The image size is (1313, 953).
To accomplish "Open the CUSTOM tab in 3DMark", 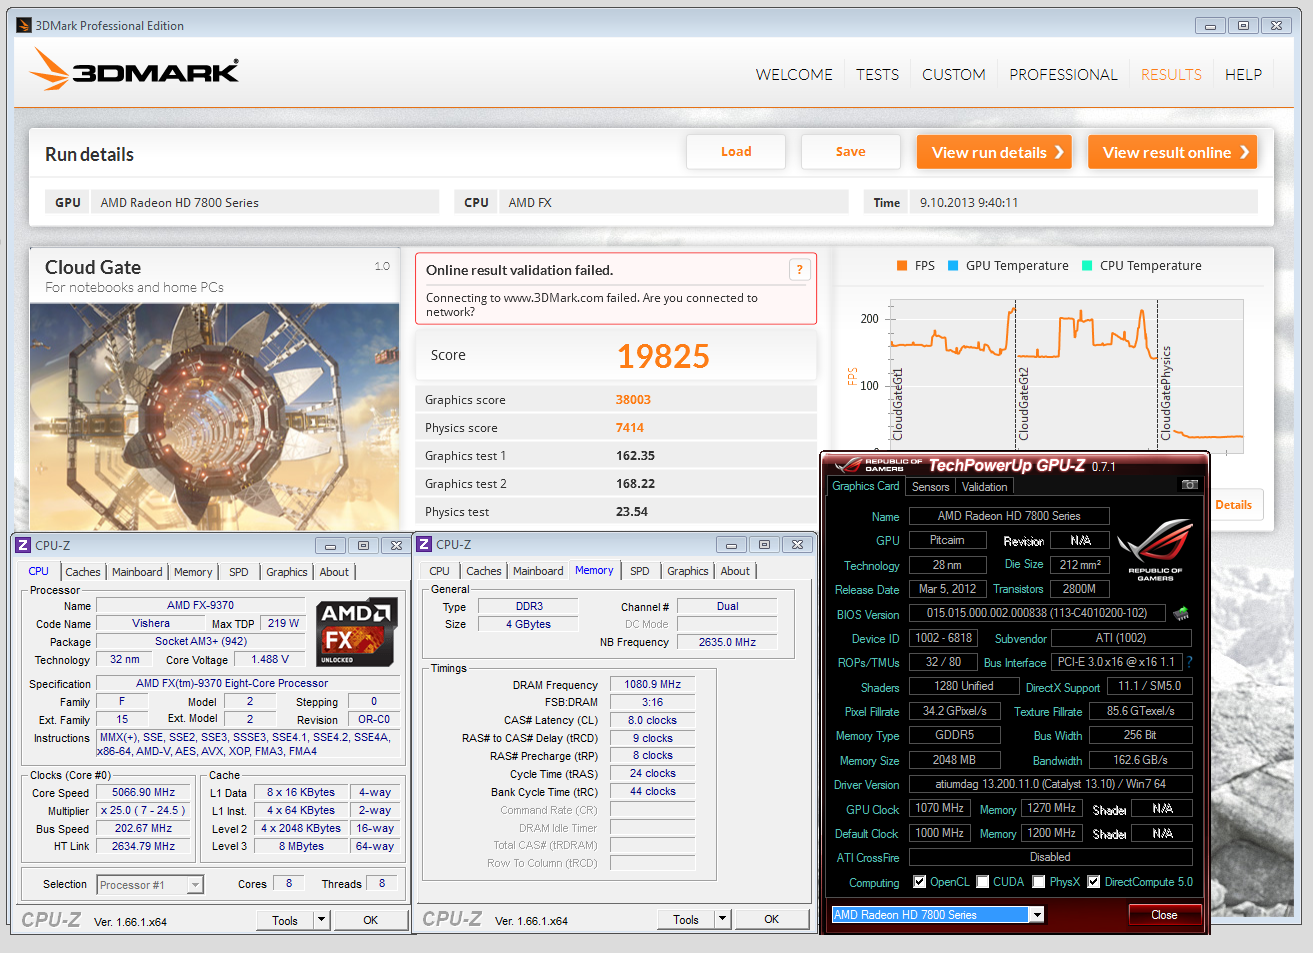I will [954, 74].
